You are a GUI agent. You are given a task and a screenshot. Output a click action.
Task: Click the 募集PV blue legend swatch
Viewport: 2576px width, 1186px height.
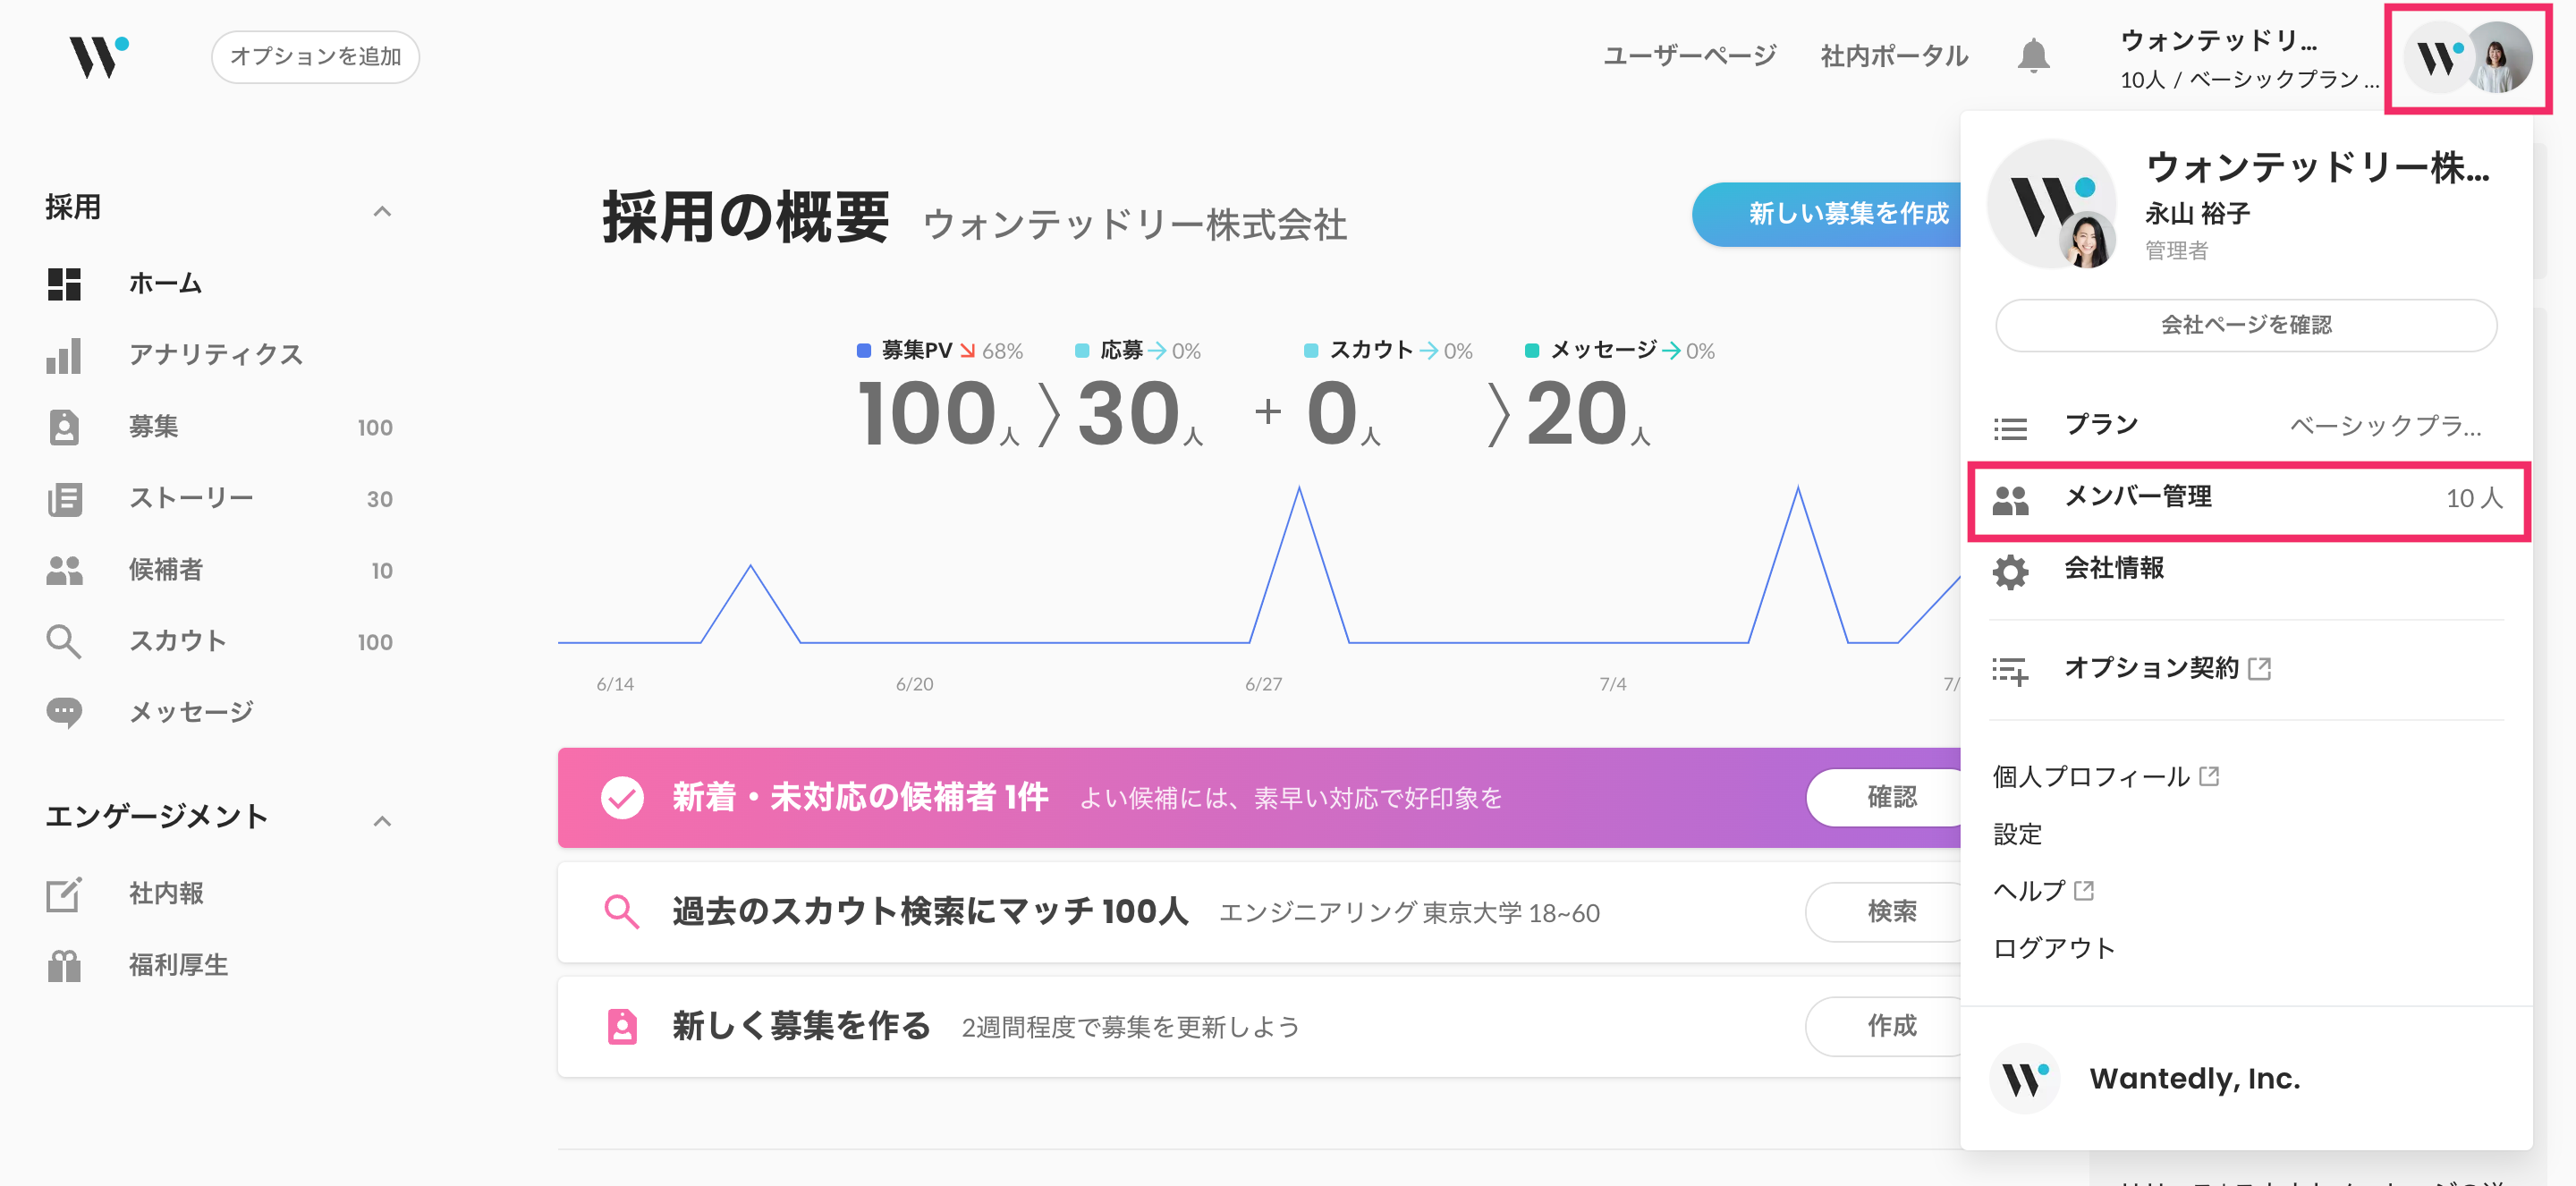tap(863, 350)
